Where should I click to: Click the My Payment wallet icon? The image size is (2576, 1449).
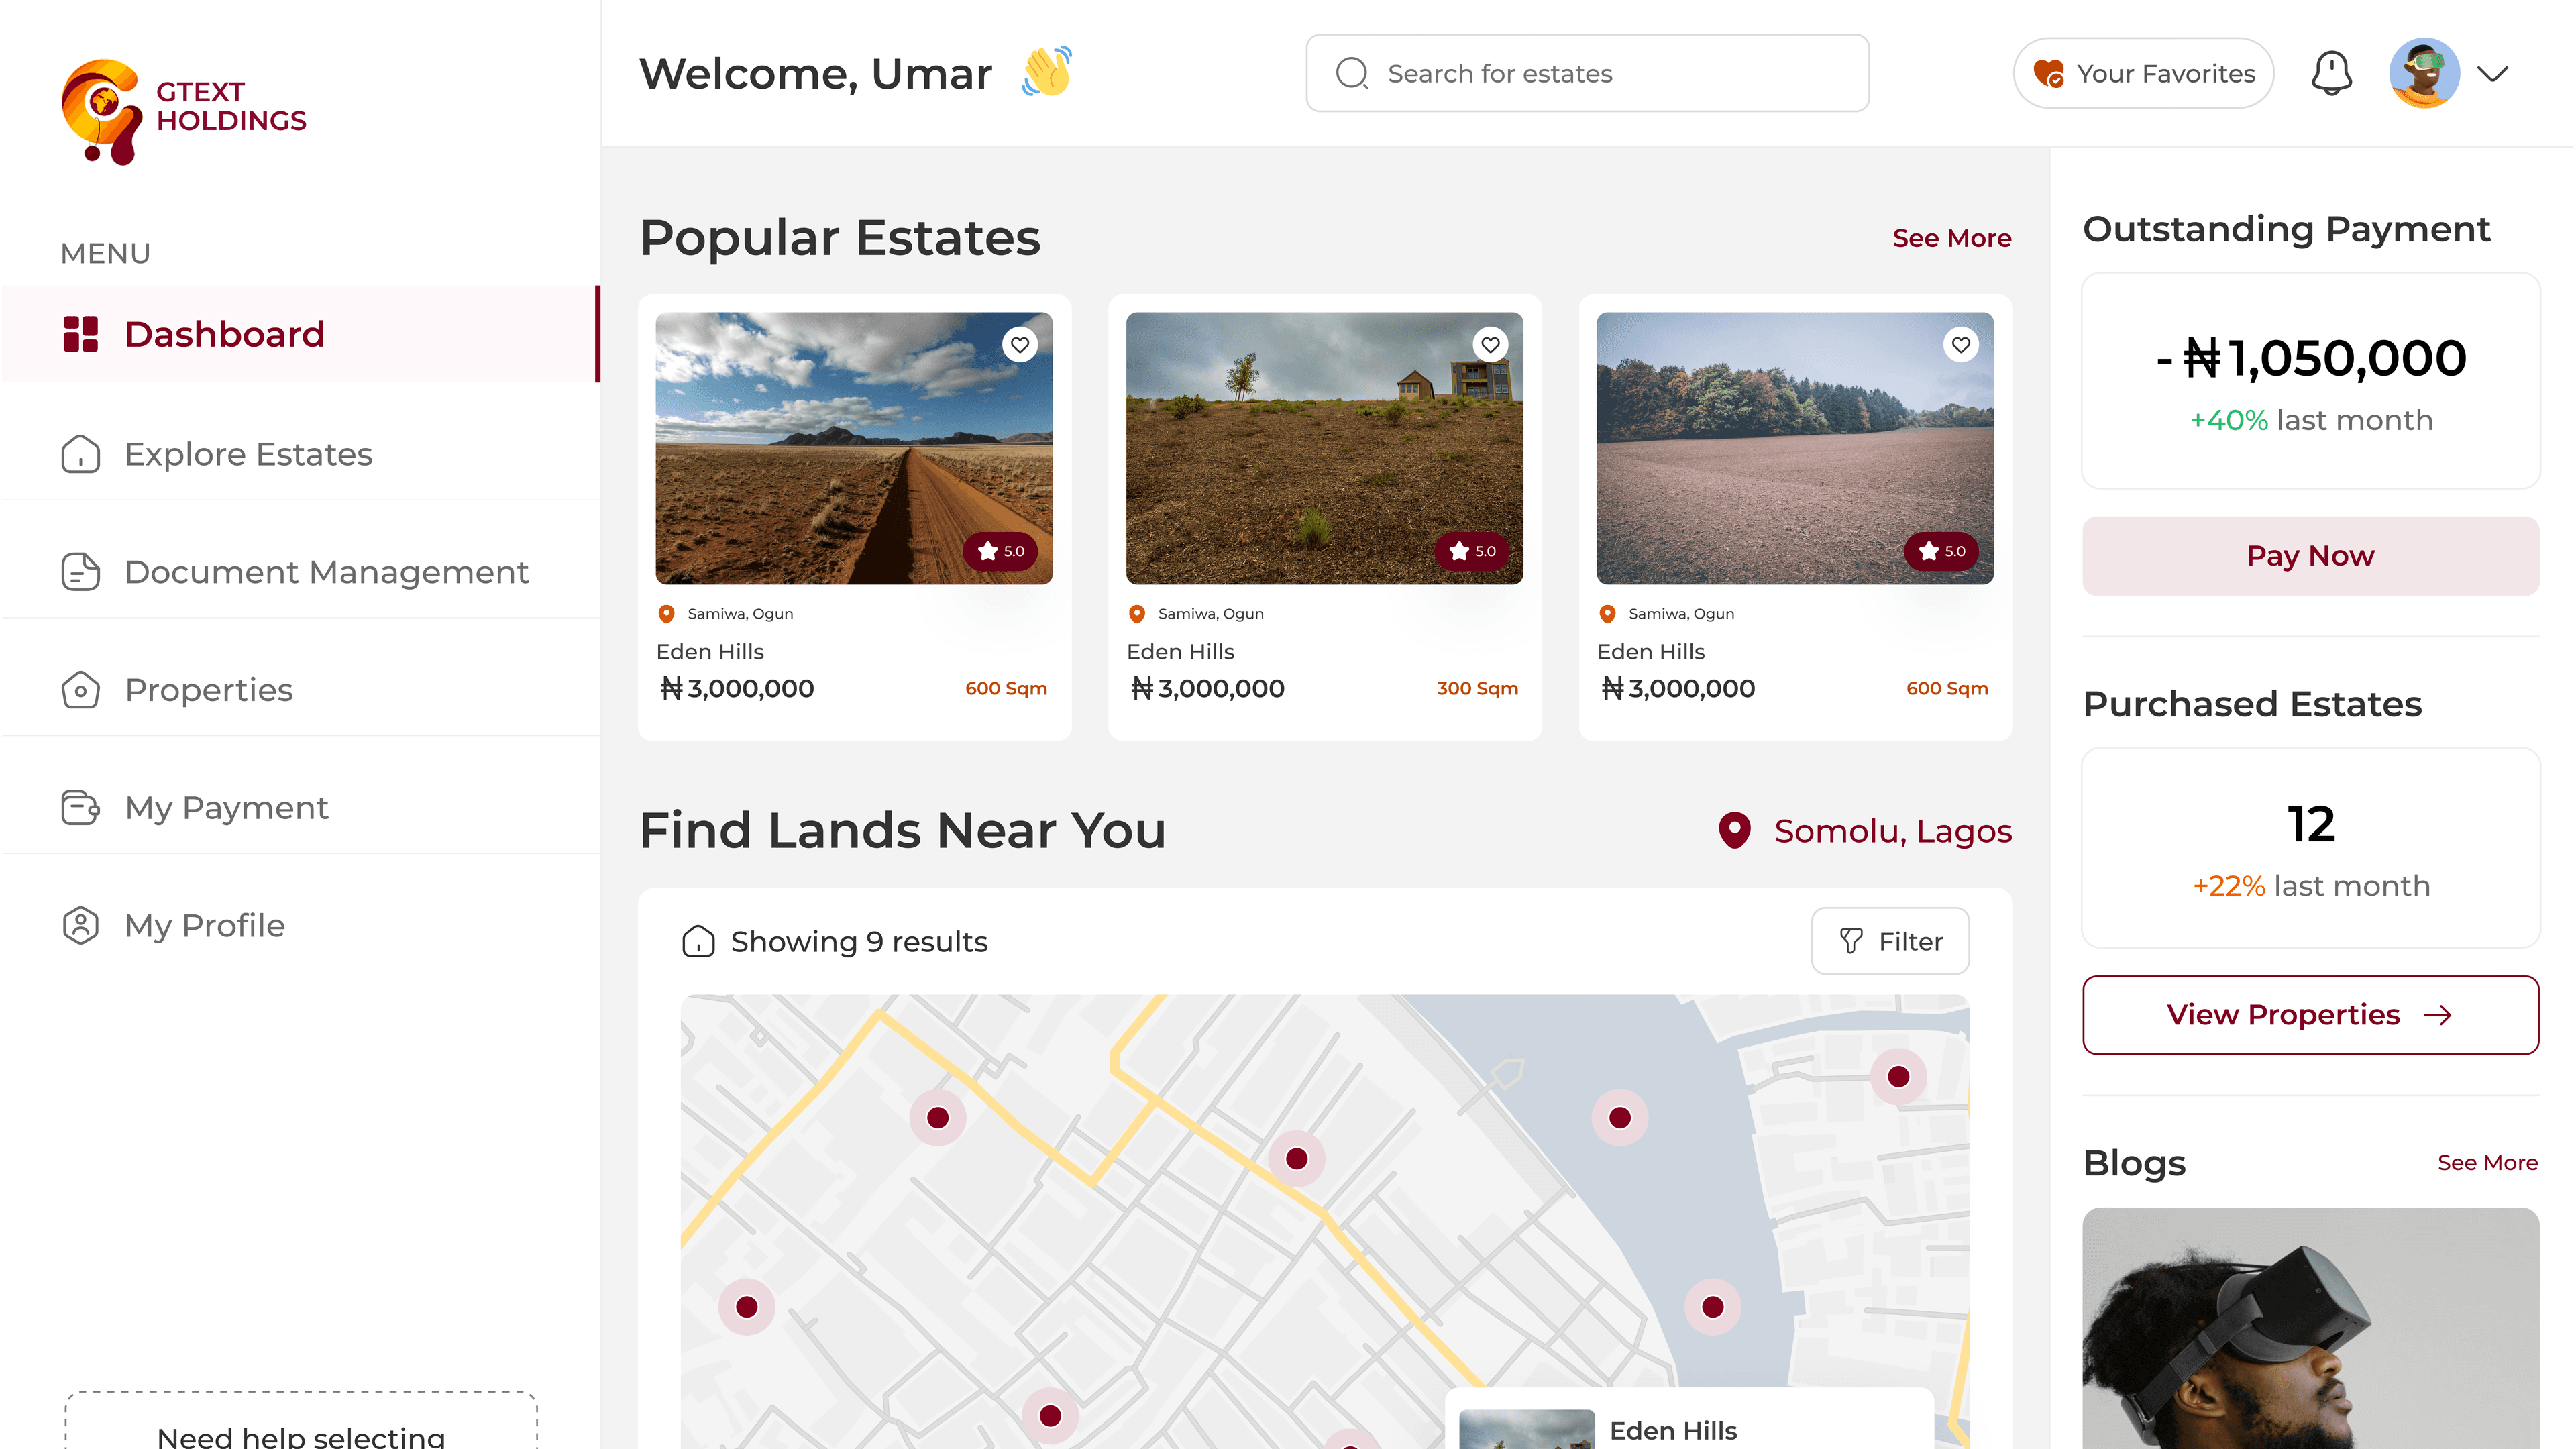click(81, 807)
